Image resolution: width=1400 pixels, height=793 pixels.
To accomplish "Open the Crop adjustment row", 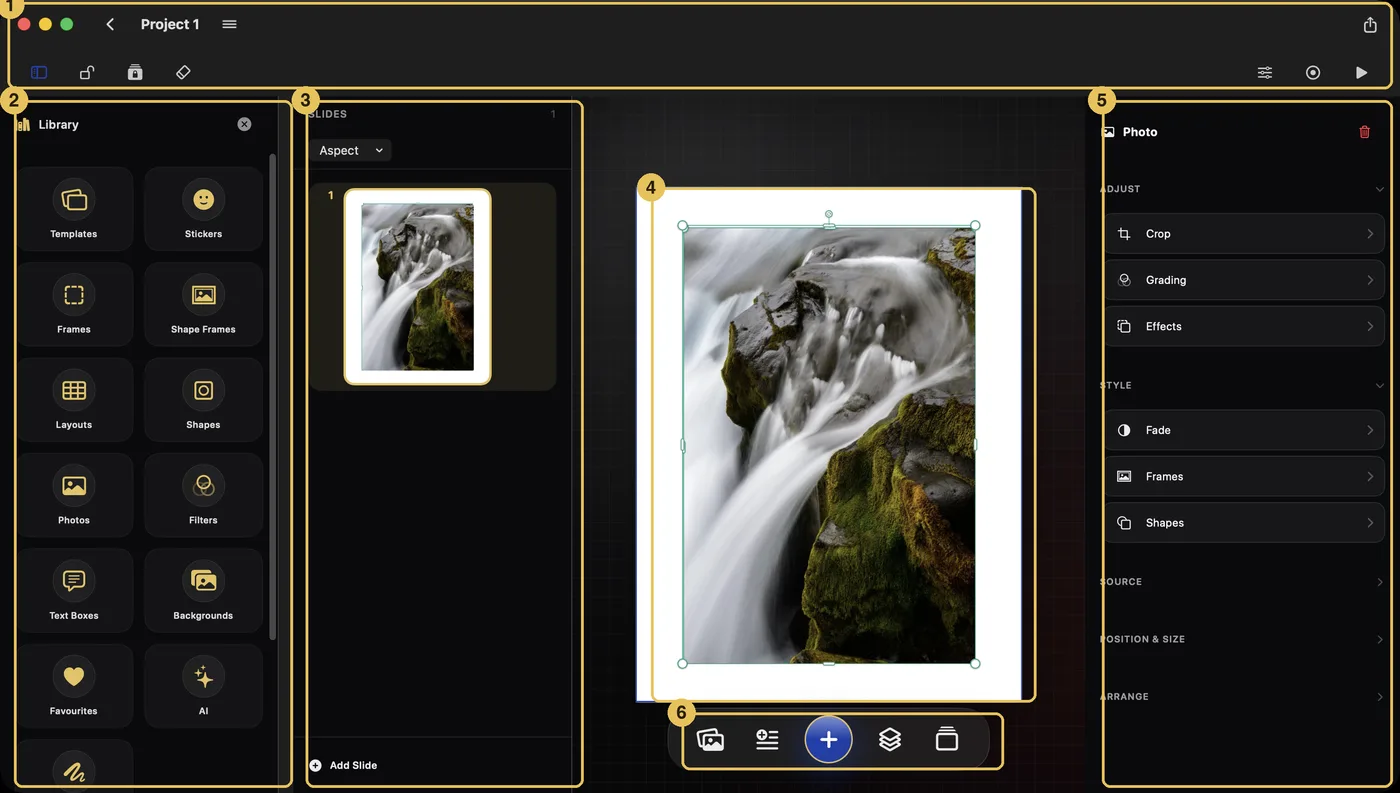I will tap(1245, 234).
